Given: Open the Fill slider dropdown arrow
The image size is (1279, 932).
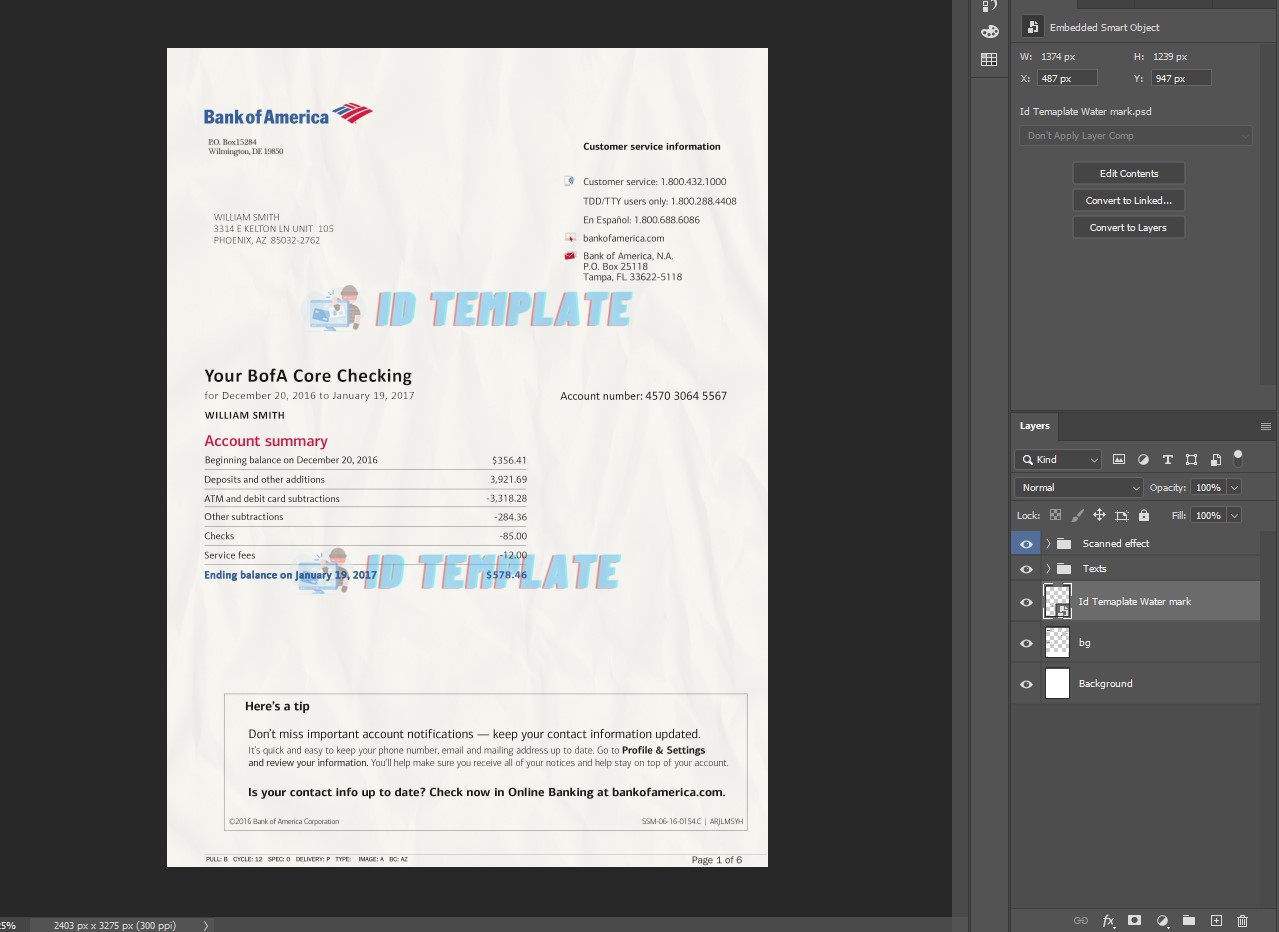Looking at the screenshot, I should pyautogui.click(x=1234, y=515).
